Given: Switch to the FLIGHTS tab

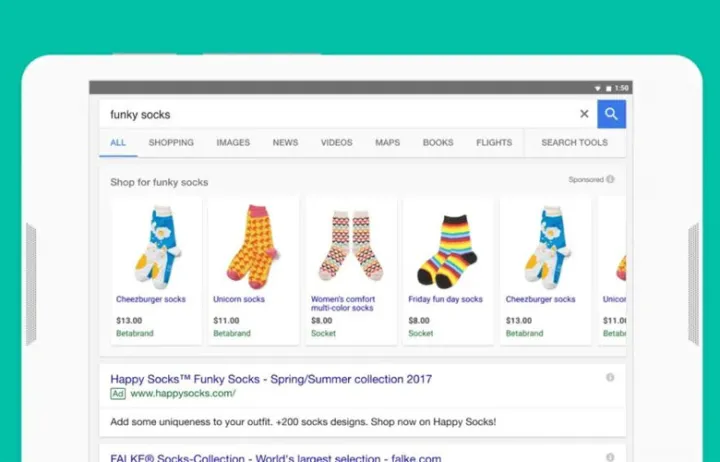Looking at the screenshot, I should [494, 143].
